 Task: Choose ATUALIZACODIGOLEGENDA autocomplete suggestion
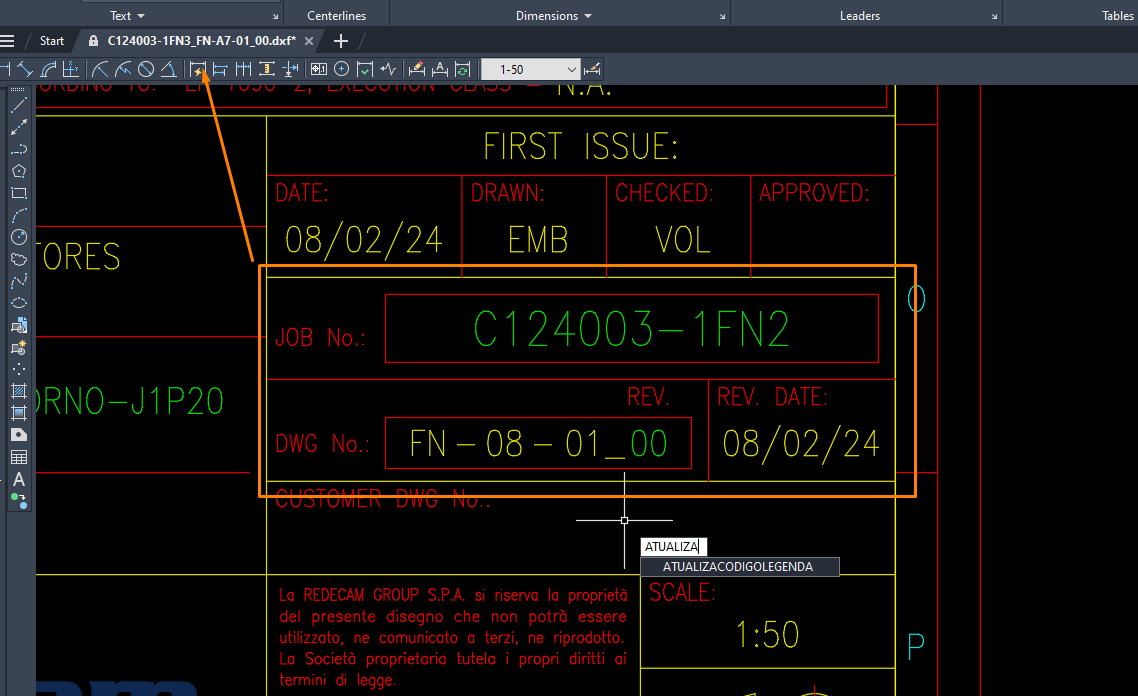click(738, 567)
